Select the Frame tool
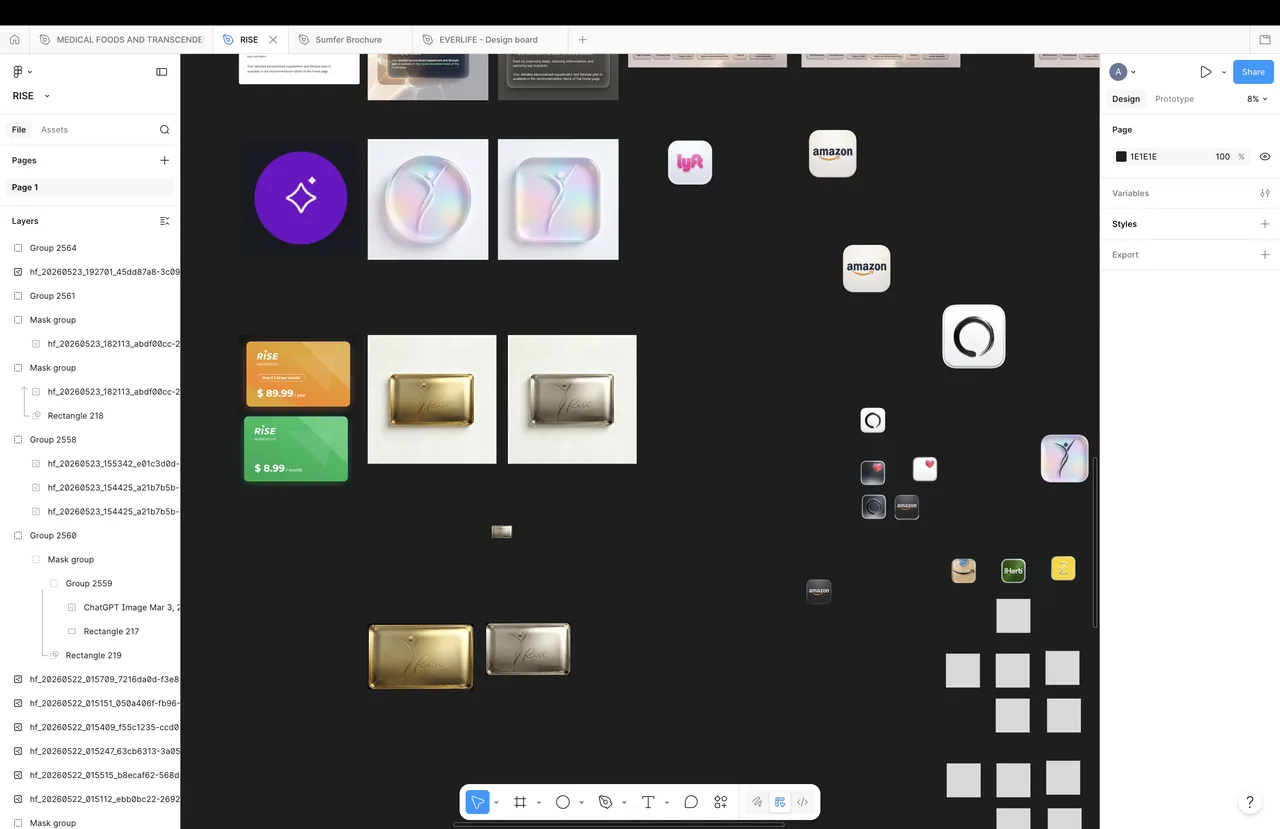Viewport: 1280px width, 829px height. coord(520,802)
